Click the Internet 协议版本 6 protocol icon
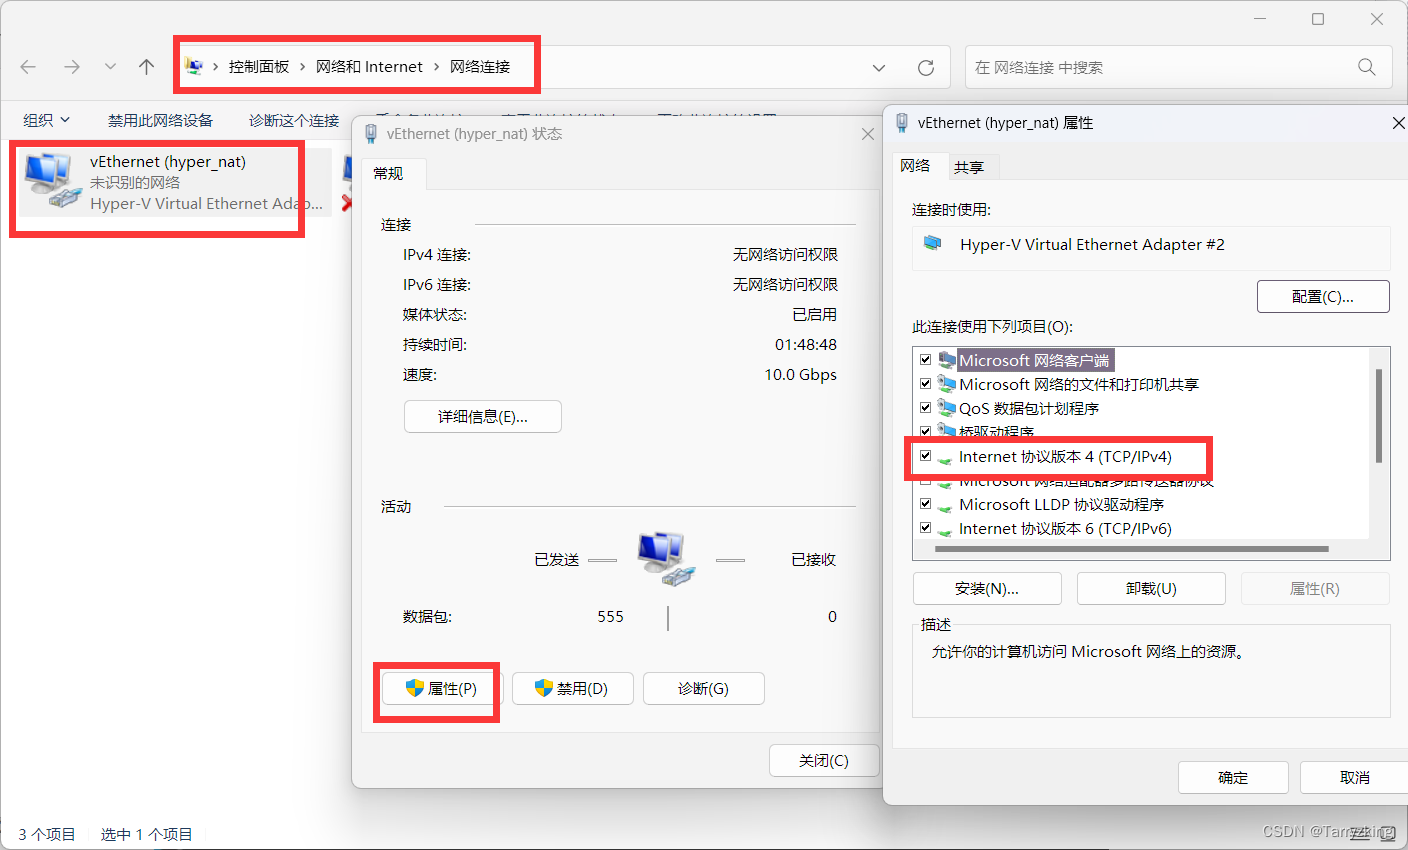This screenshot has height=850, width=1408. 945,530
